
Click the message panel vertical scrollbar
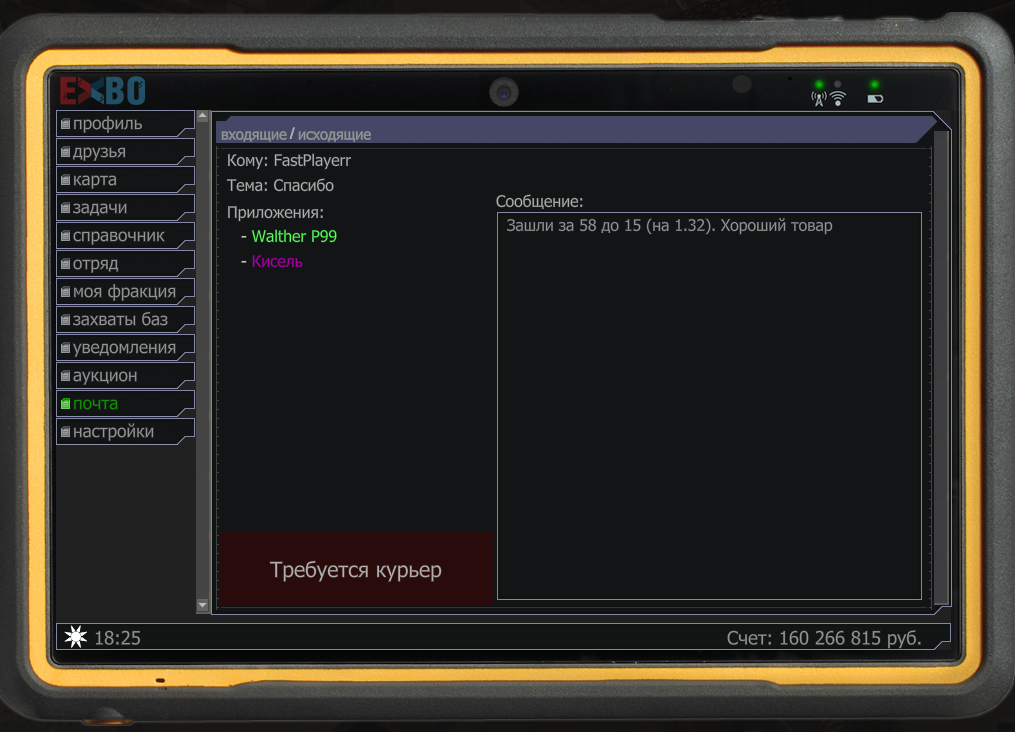[940, 368]
